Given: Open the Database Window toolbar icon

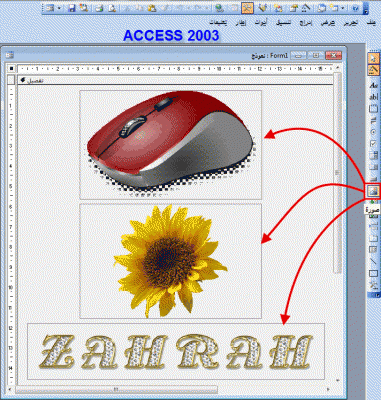Looking at the screenshot, I should pyautogui.click(x=321, y=8).
